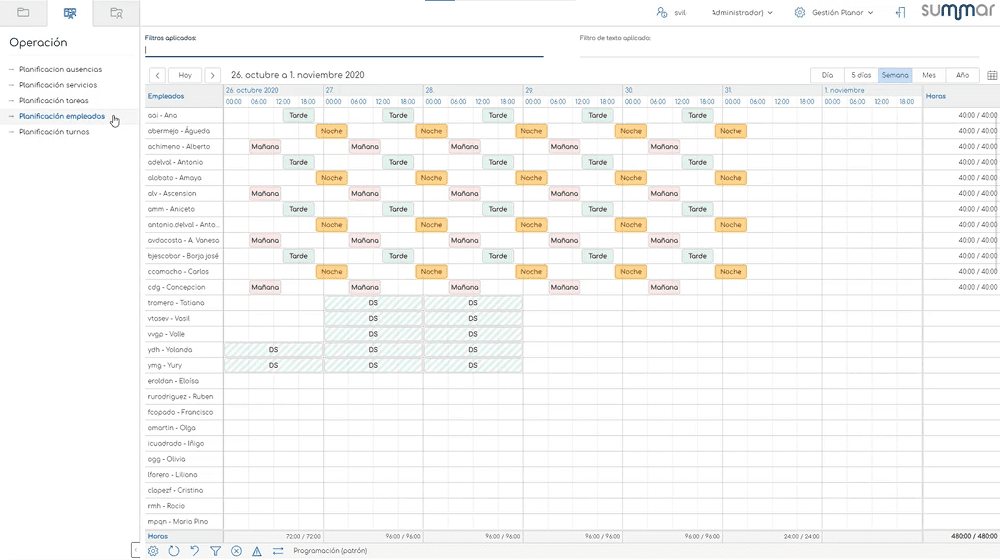
Task: Select employee row bjescobar - Borja josé
Action: pos(184,256)
